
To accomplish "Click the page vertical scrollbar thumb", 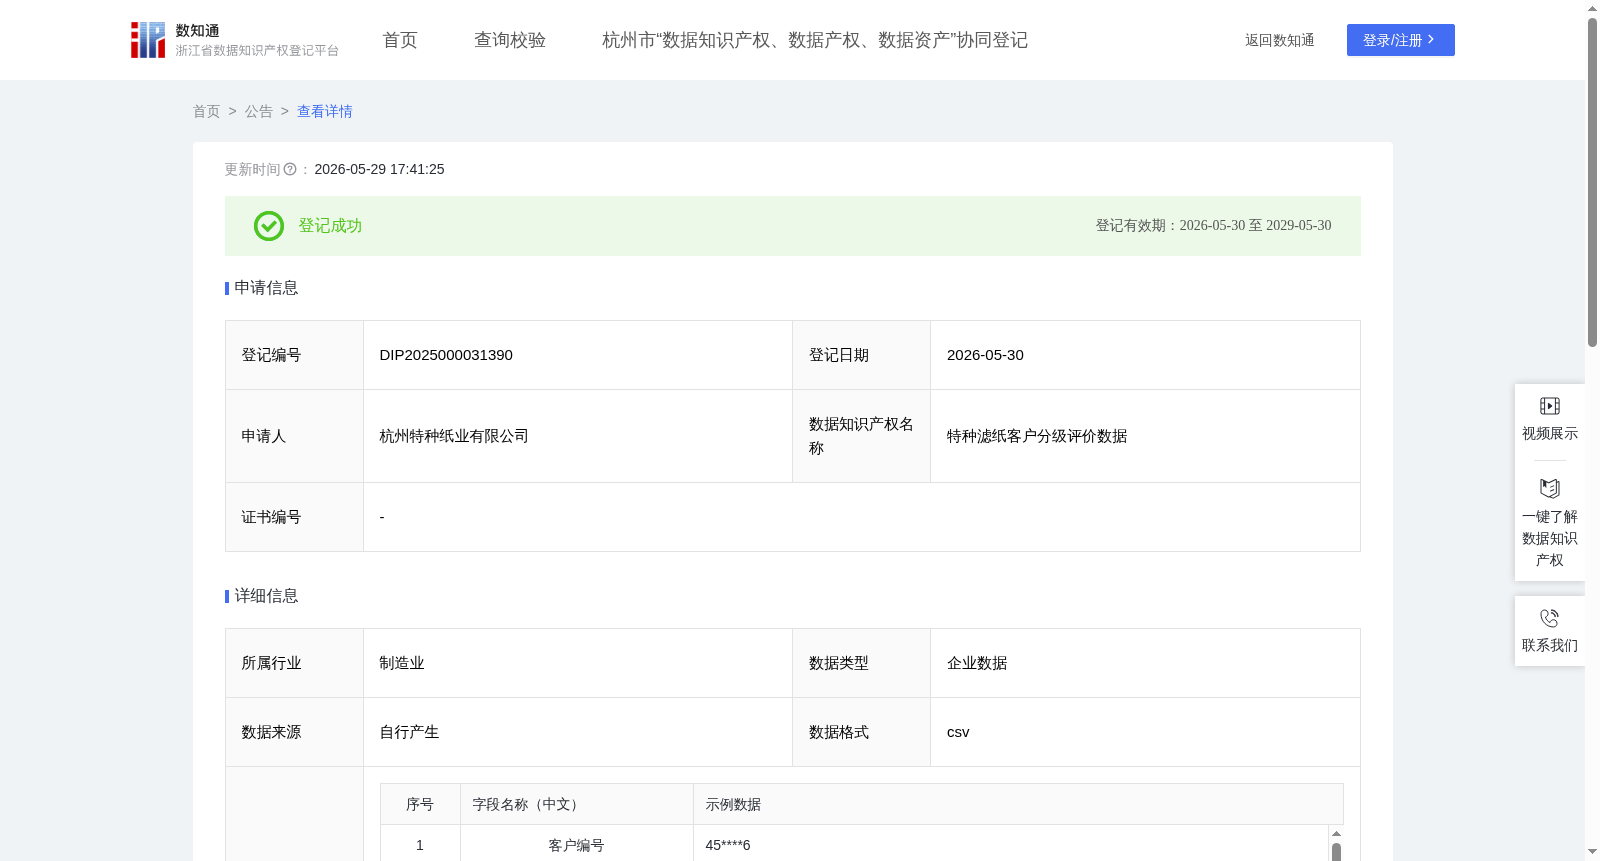I will click(1592, 182).
